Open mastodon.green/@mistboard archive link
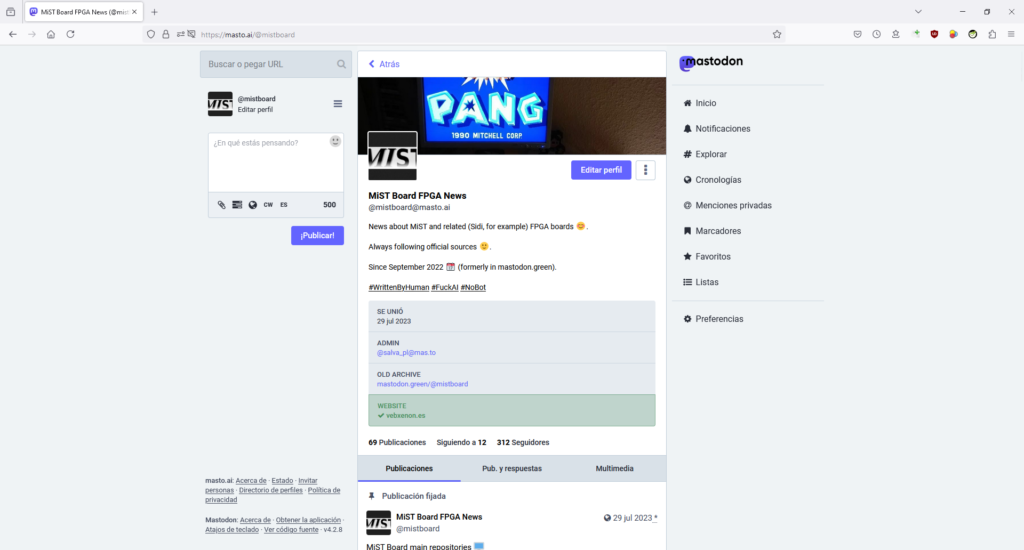The height and width of the screenshot is (550, 1024). tap(423, 384)
